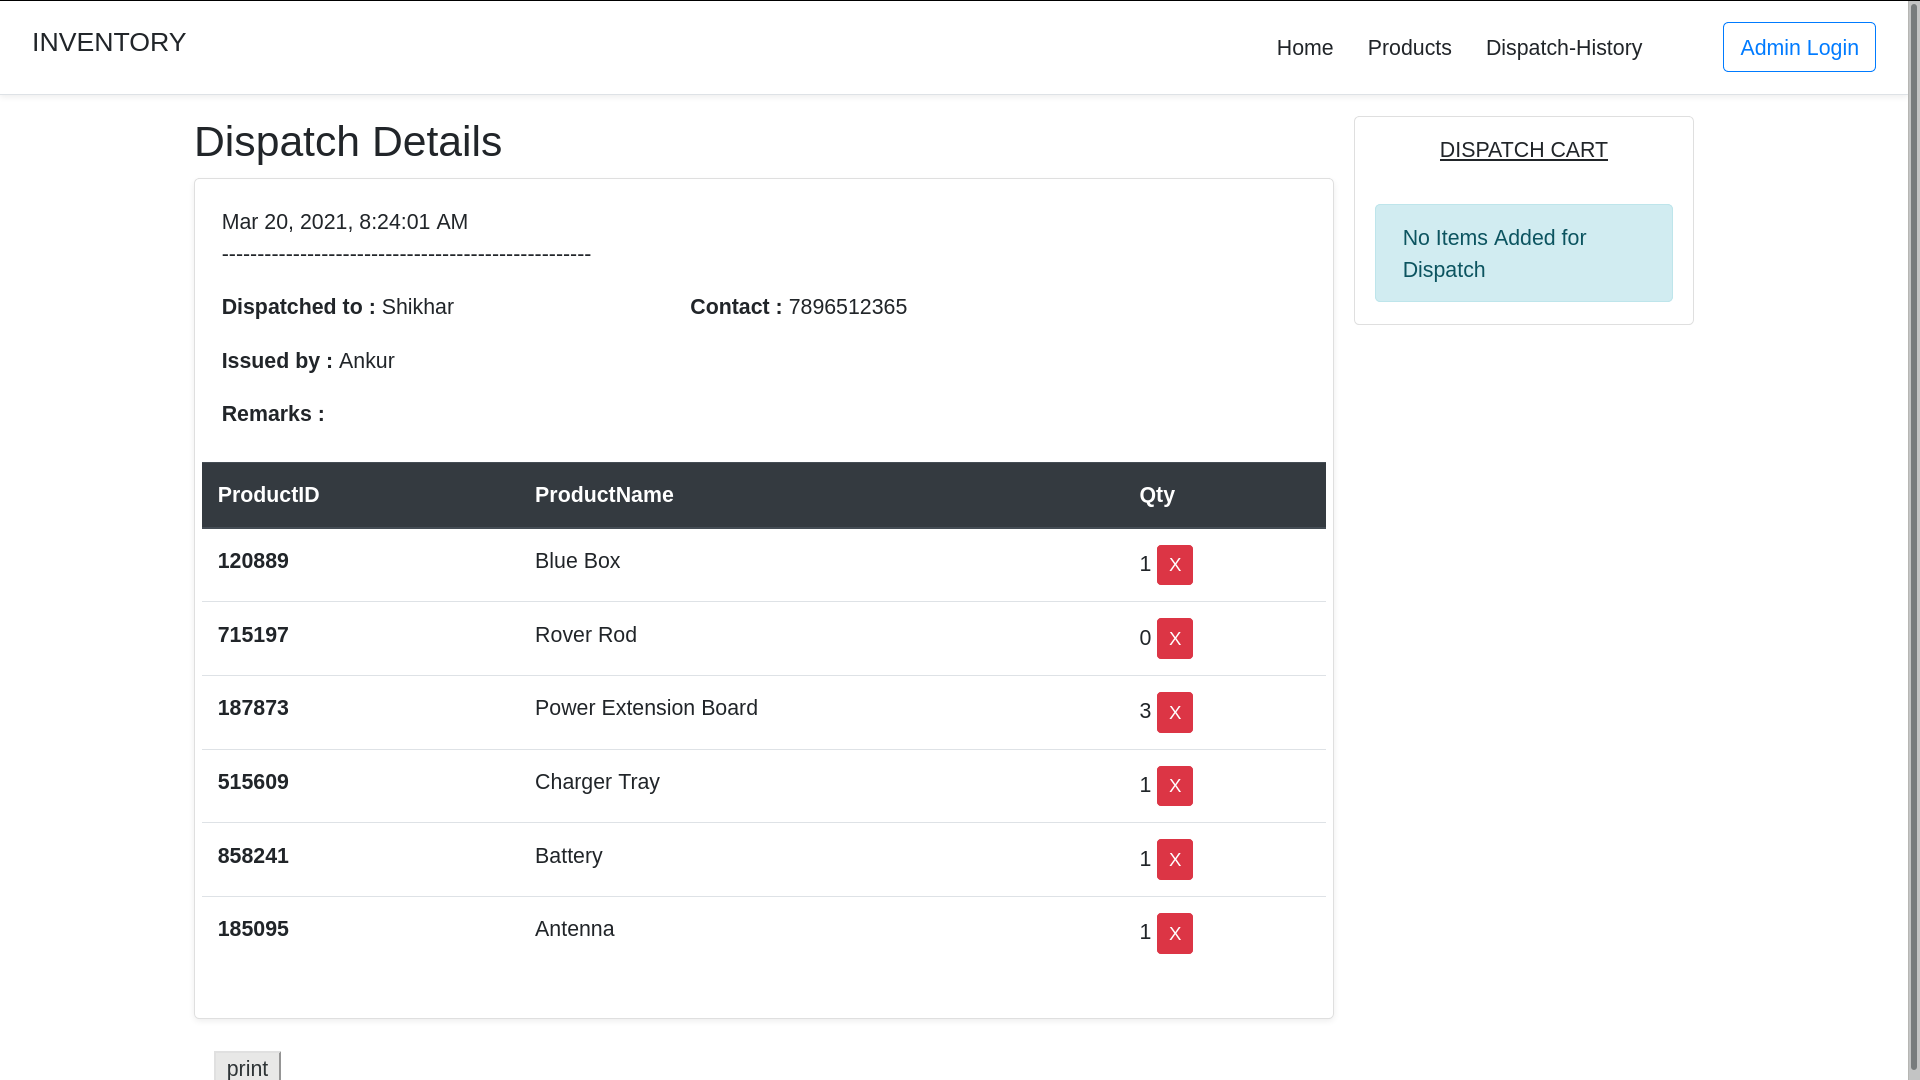The width and height of the screenshot is (1920, 1080).
Task: Click the No Items Added for Dispatch notice
Action: coord(1523,253)
